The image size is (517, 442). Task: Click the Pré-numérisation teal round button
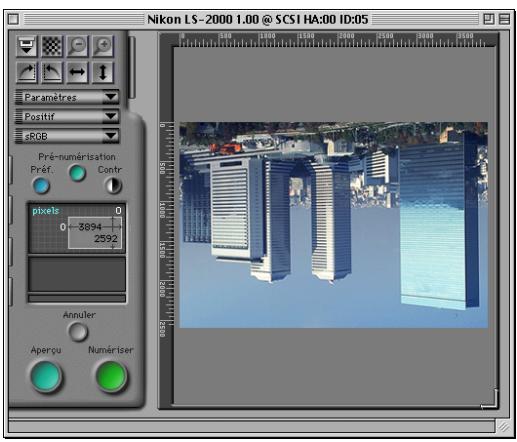pos(77,173)
